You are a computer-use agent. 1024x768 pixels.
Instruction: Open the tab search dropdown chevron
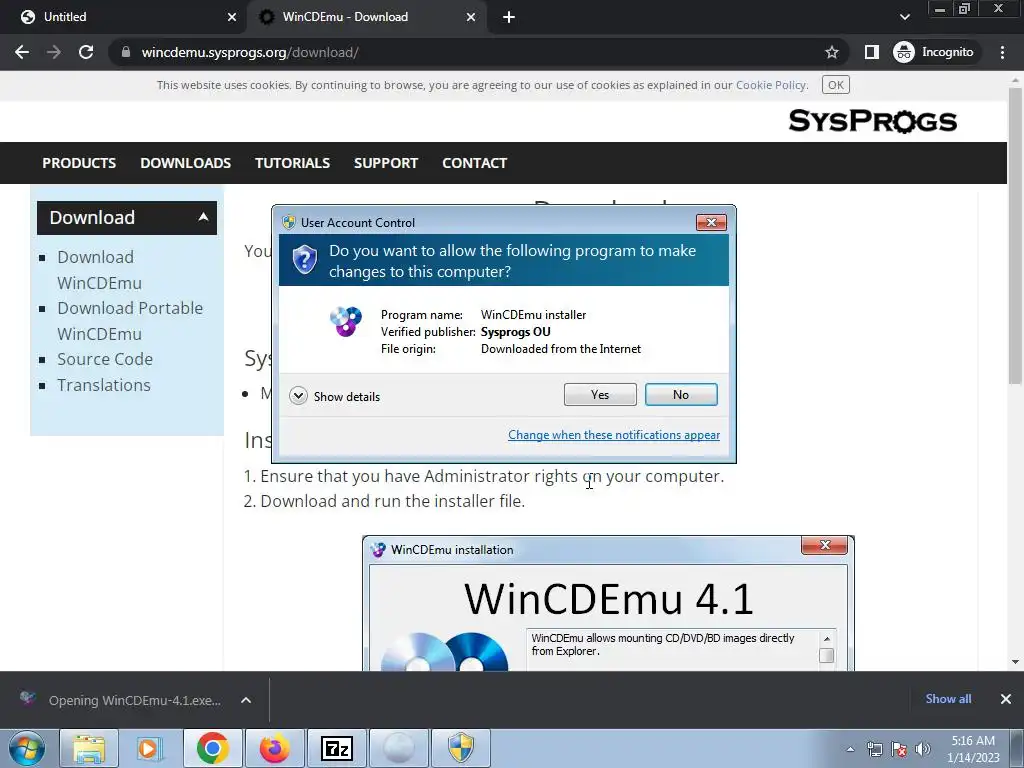[x=904, y=17]
